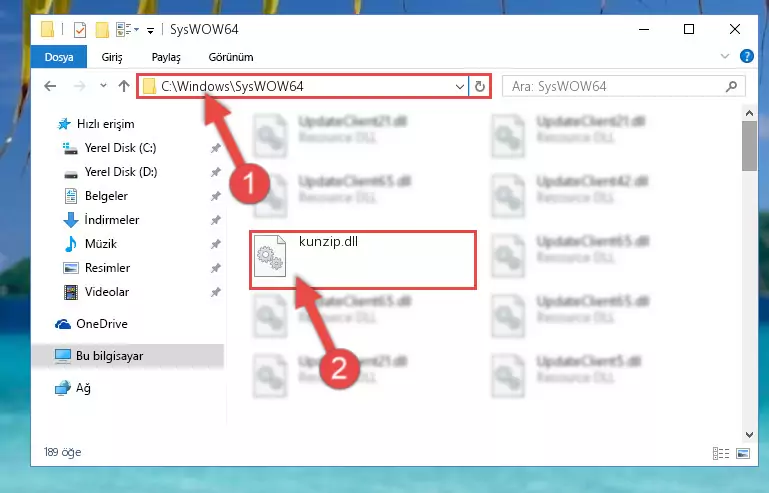Select the kunzip.dll file icon

coord(270,256)
